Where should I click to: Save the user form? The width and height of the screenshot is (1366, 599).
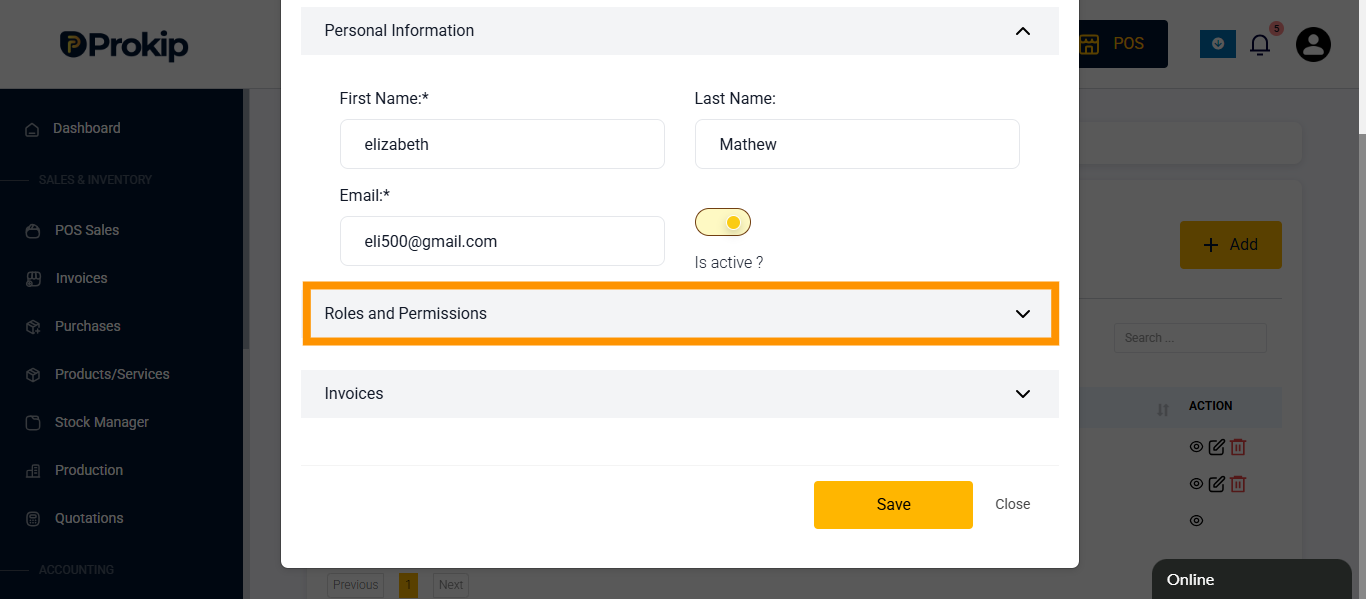pyautogui.click(x=893, y=505)
